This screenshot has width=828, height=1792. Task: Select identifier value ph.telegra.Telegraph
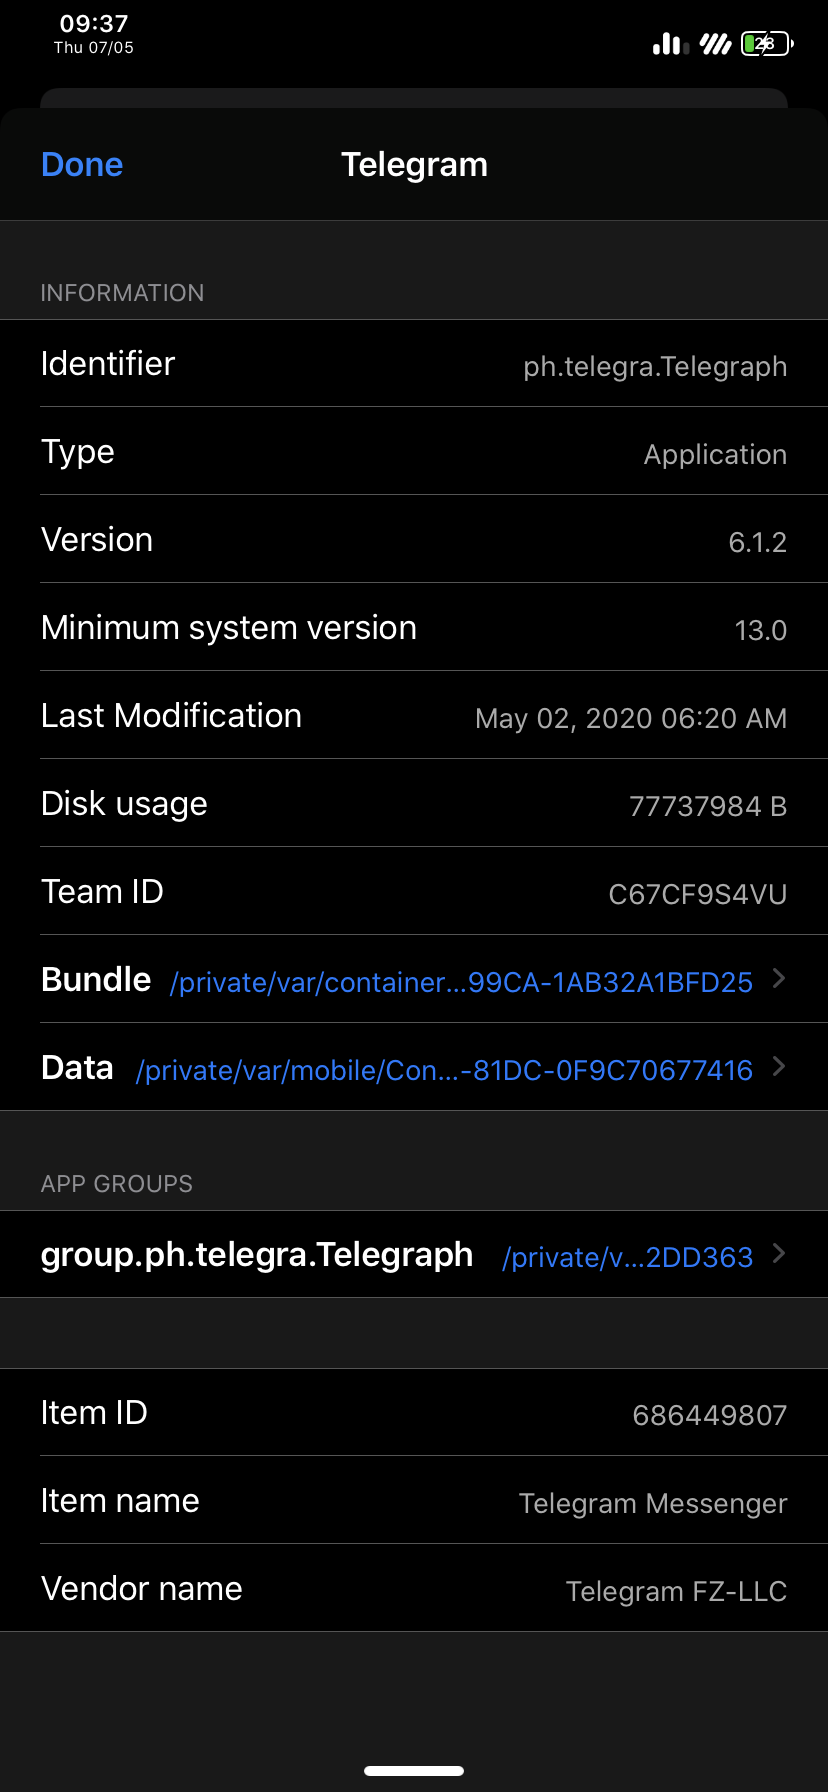(655, 367)
